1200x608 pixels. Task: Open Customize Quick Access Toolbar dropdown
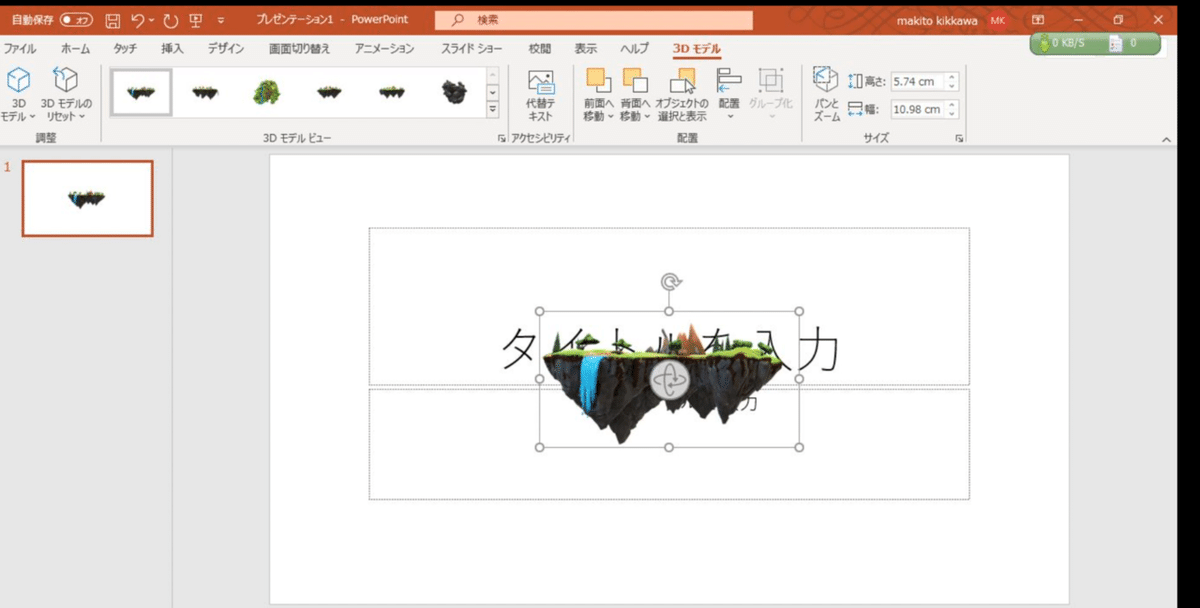[x=220, y=20]
